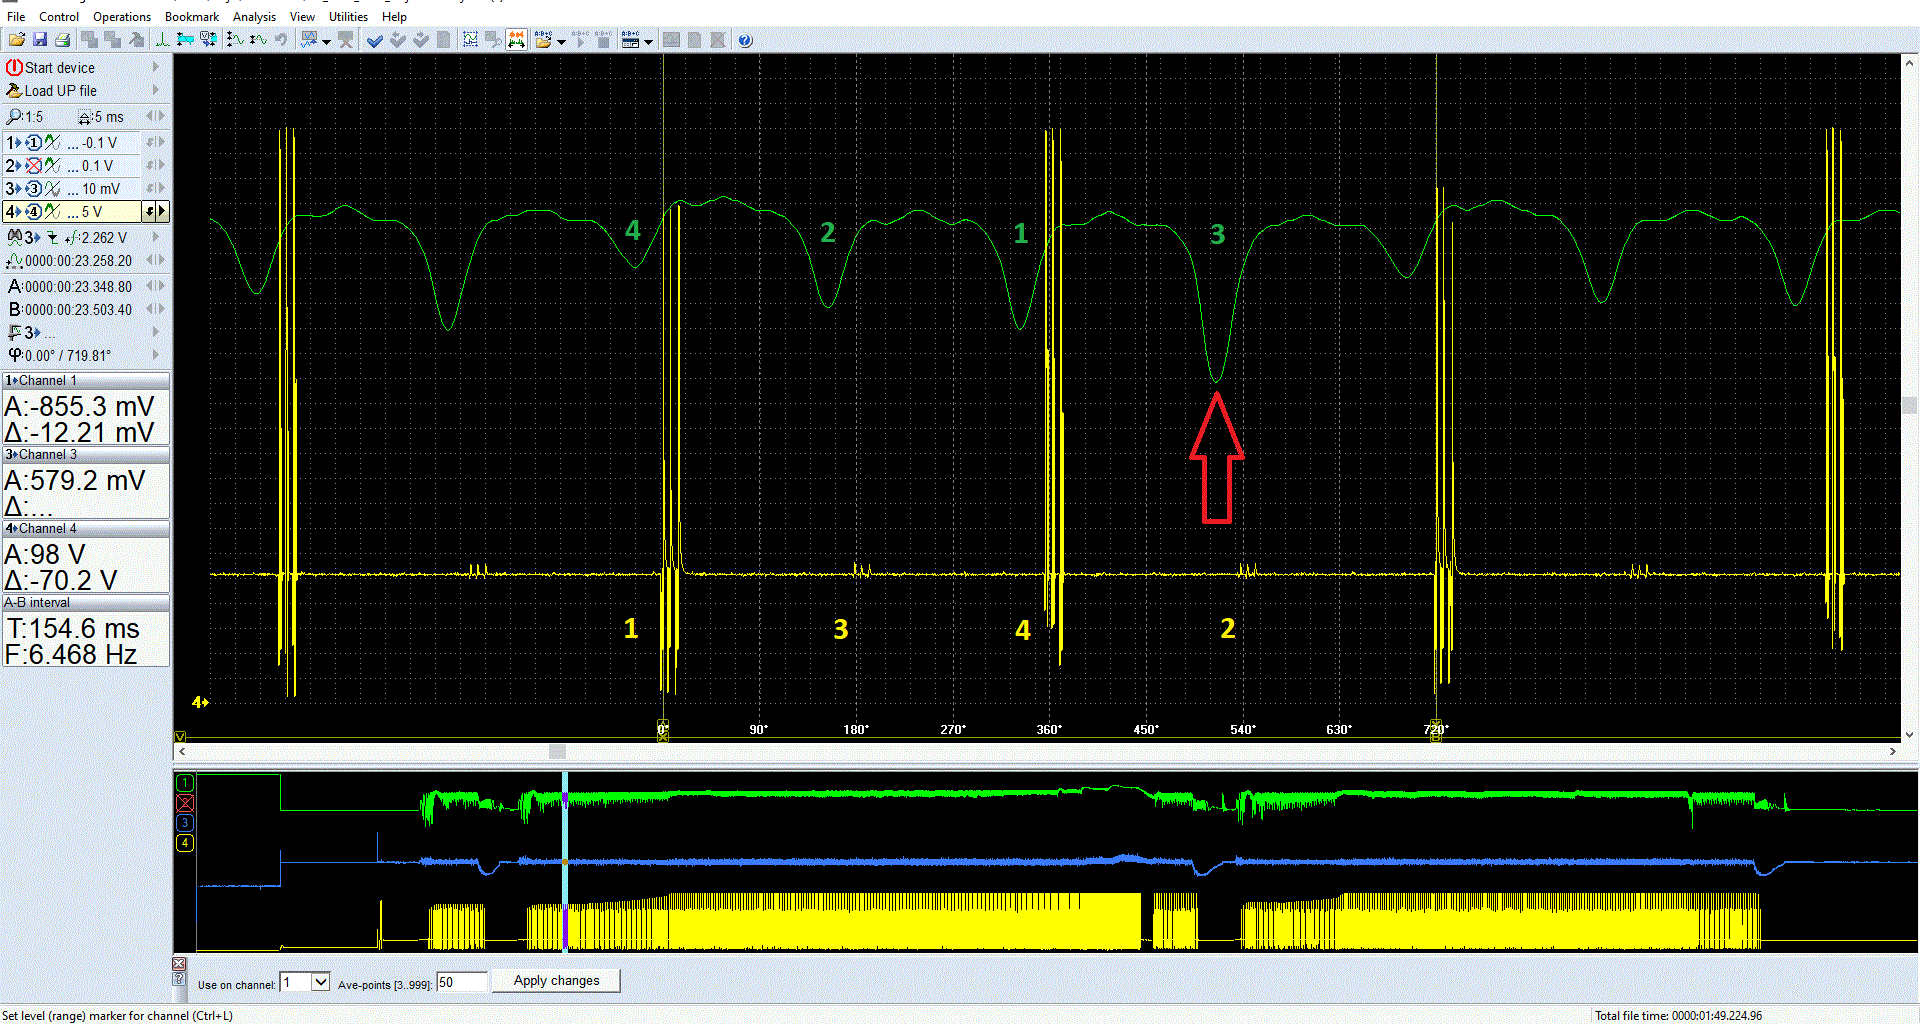Click the 720° timeline marker B
The image size is (1920, 1024).
1436,729
